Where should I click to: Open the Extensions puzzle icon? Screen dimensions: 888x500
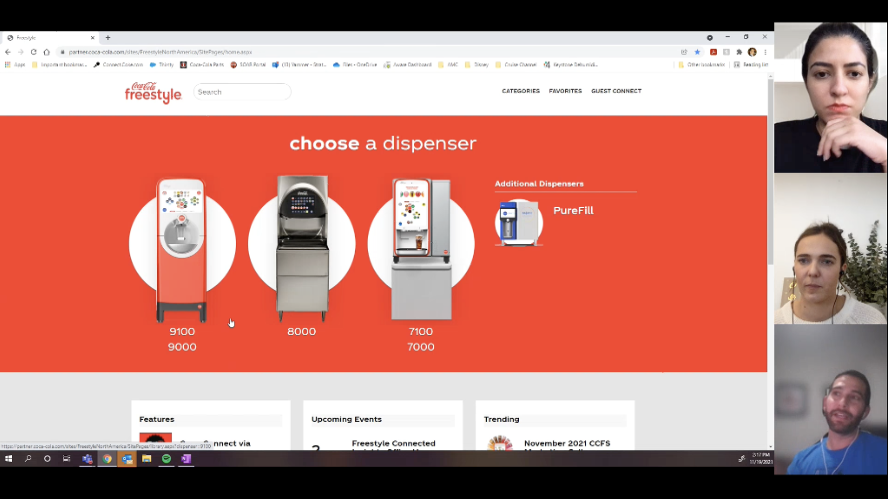[x=739, y=52]
